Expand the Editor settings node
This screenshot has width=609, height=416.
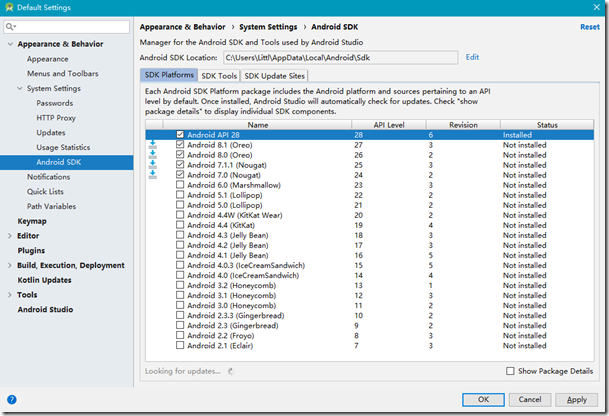click(10, 236)
